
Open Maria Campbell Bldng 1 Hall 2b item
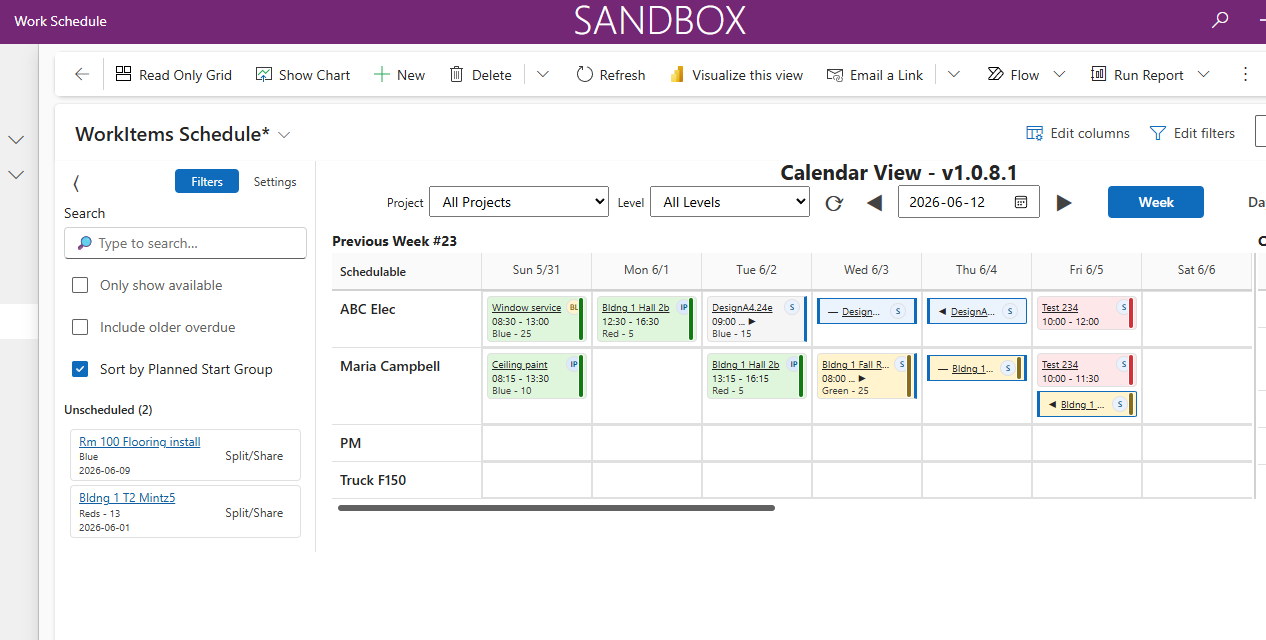[x=745, y=365]
